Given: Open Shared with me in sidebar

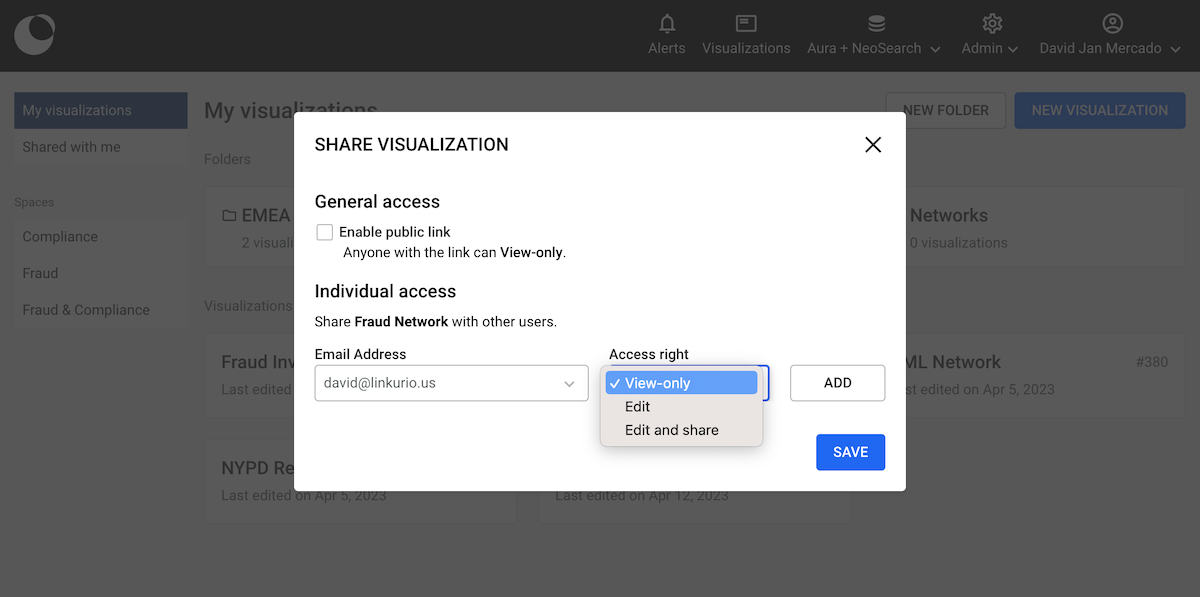Looking at the screenshot, I should click(x=72, y=147).
